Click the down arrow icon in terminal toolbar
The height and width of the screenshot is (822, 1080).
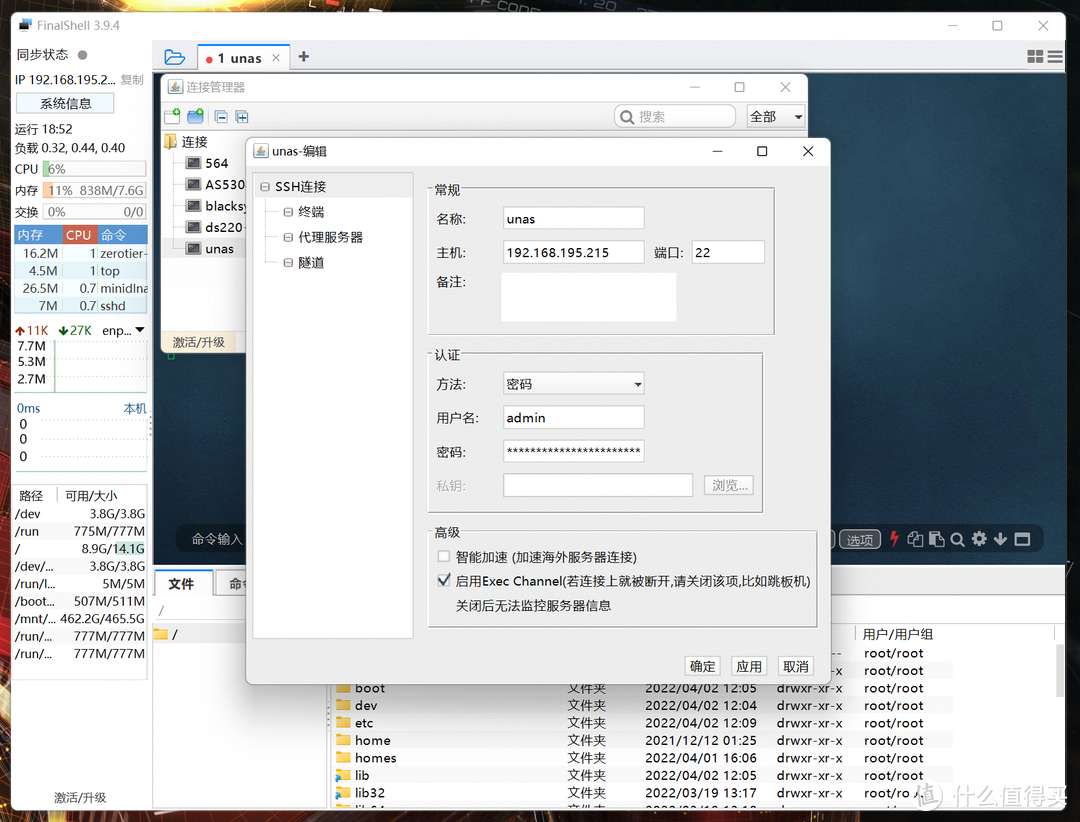click(1000, 539)
